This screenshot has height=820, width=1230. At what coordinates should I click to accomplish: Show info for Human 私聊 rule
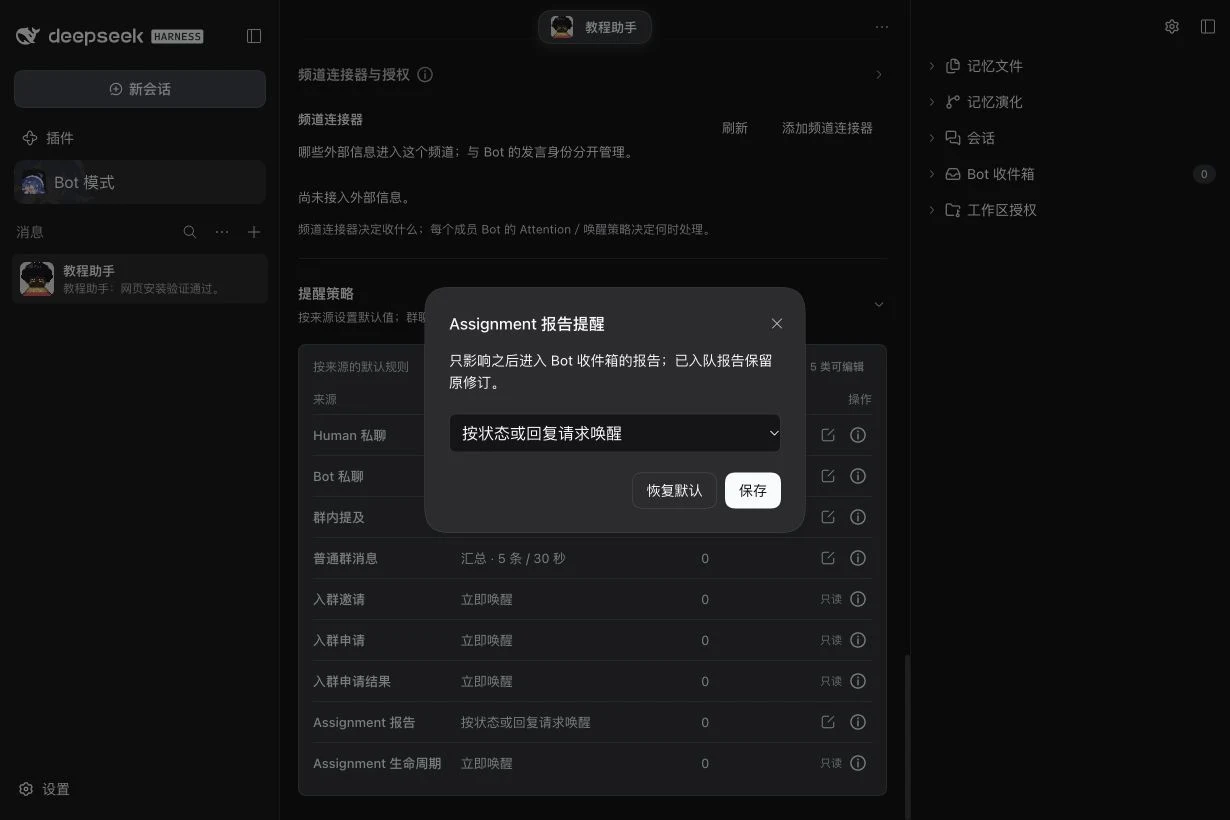[858, 435]
